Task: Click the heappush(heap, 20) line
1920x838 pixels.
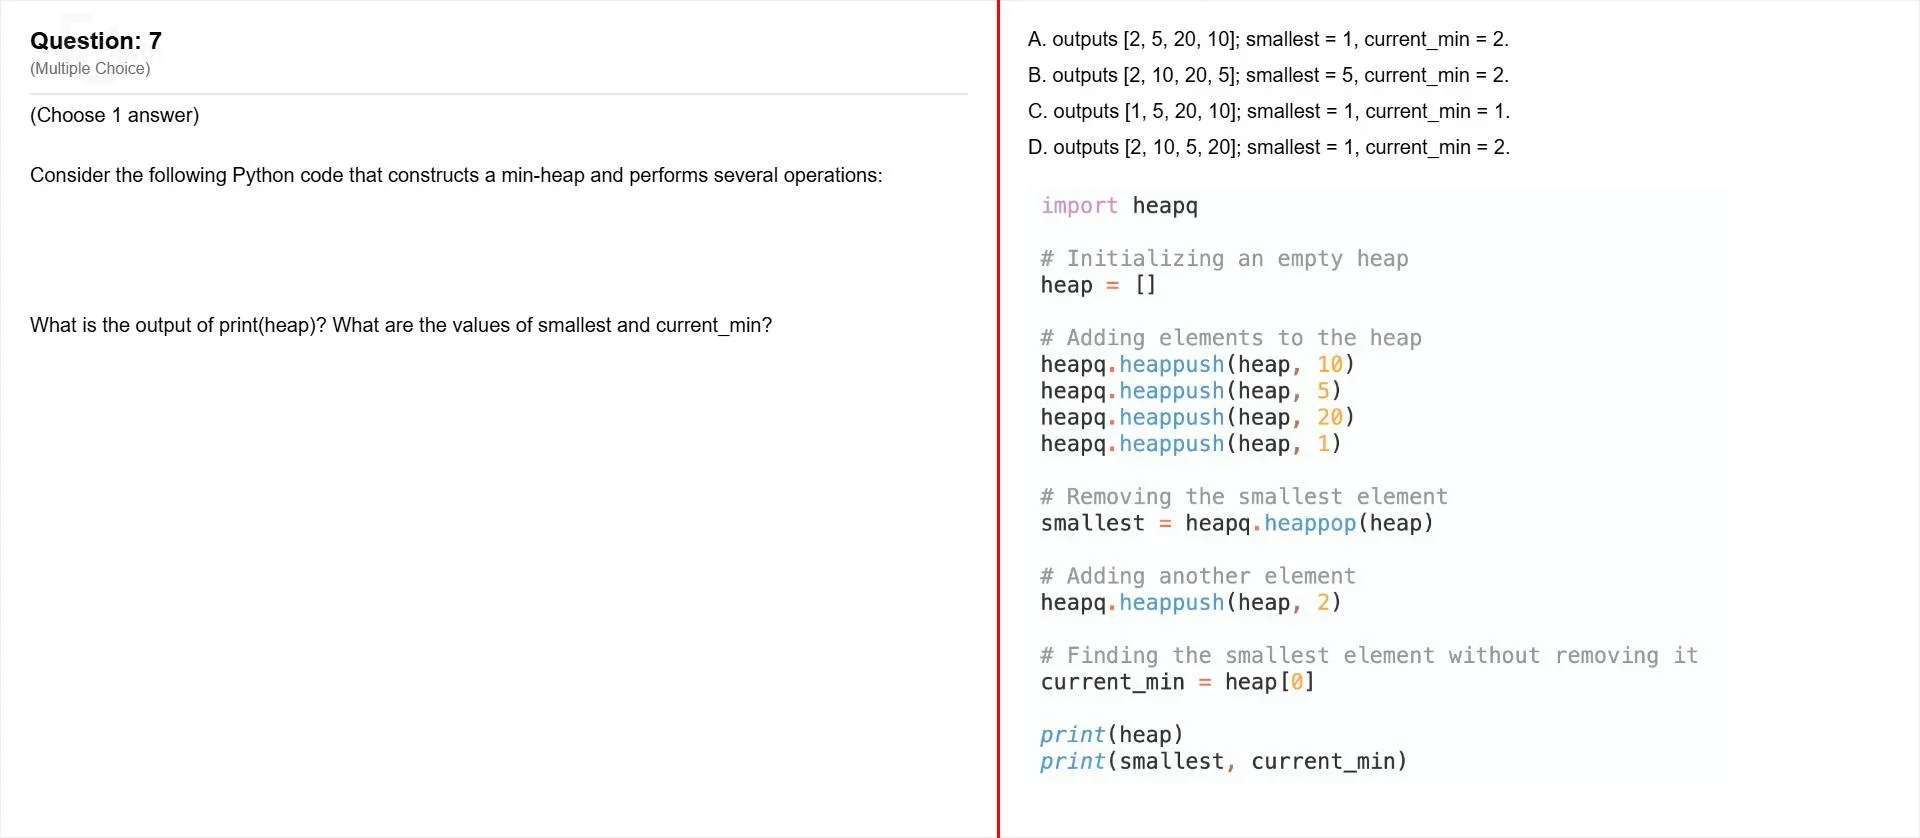Action: pyautogui.click(x=1197, y=417)
